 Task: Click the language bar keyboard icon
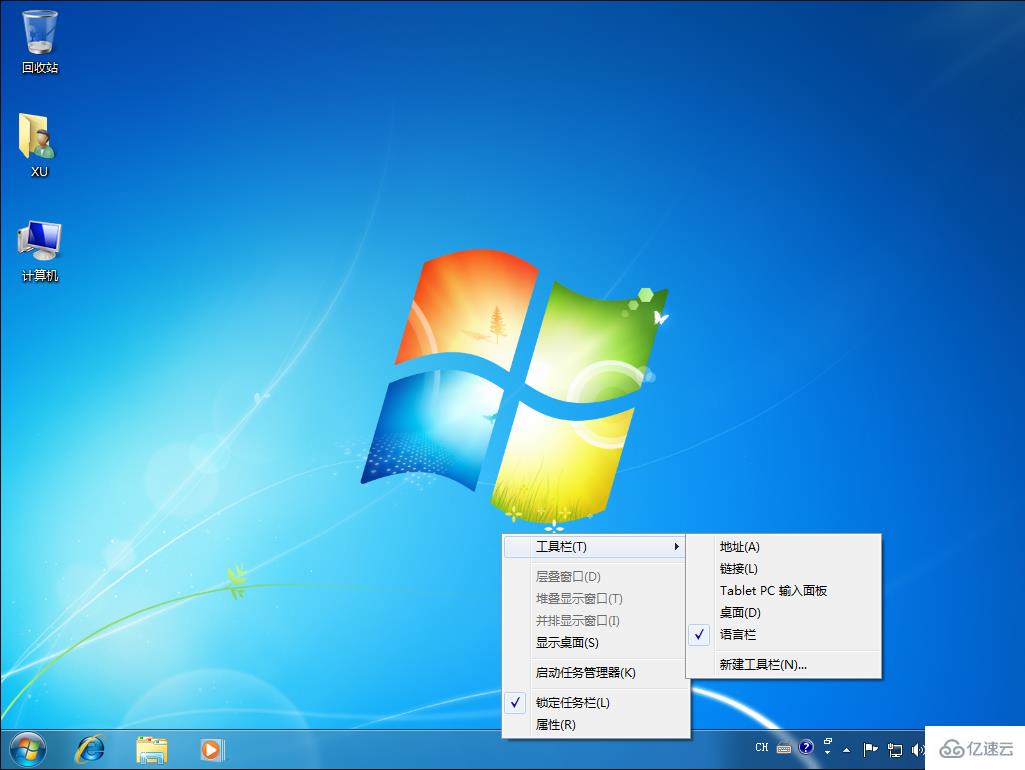coord(784,748)
